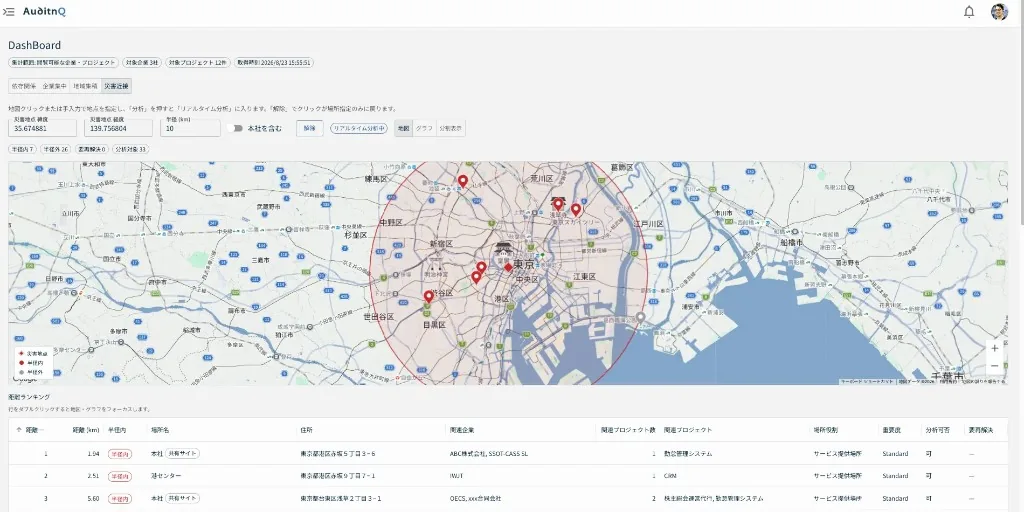Click the distance value 2.51
The width and height of the screenshot is (1024, 512).
[x=93, y=476]
